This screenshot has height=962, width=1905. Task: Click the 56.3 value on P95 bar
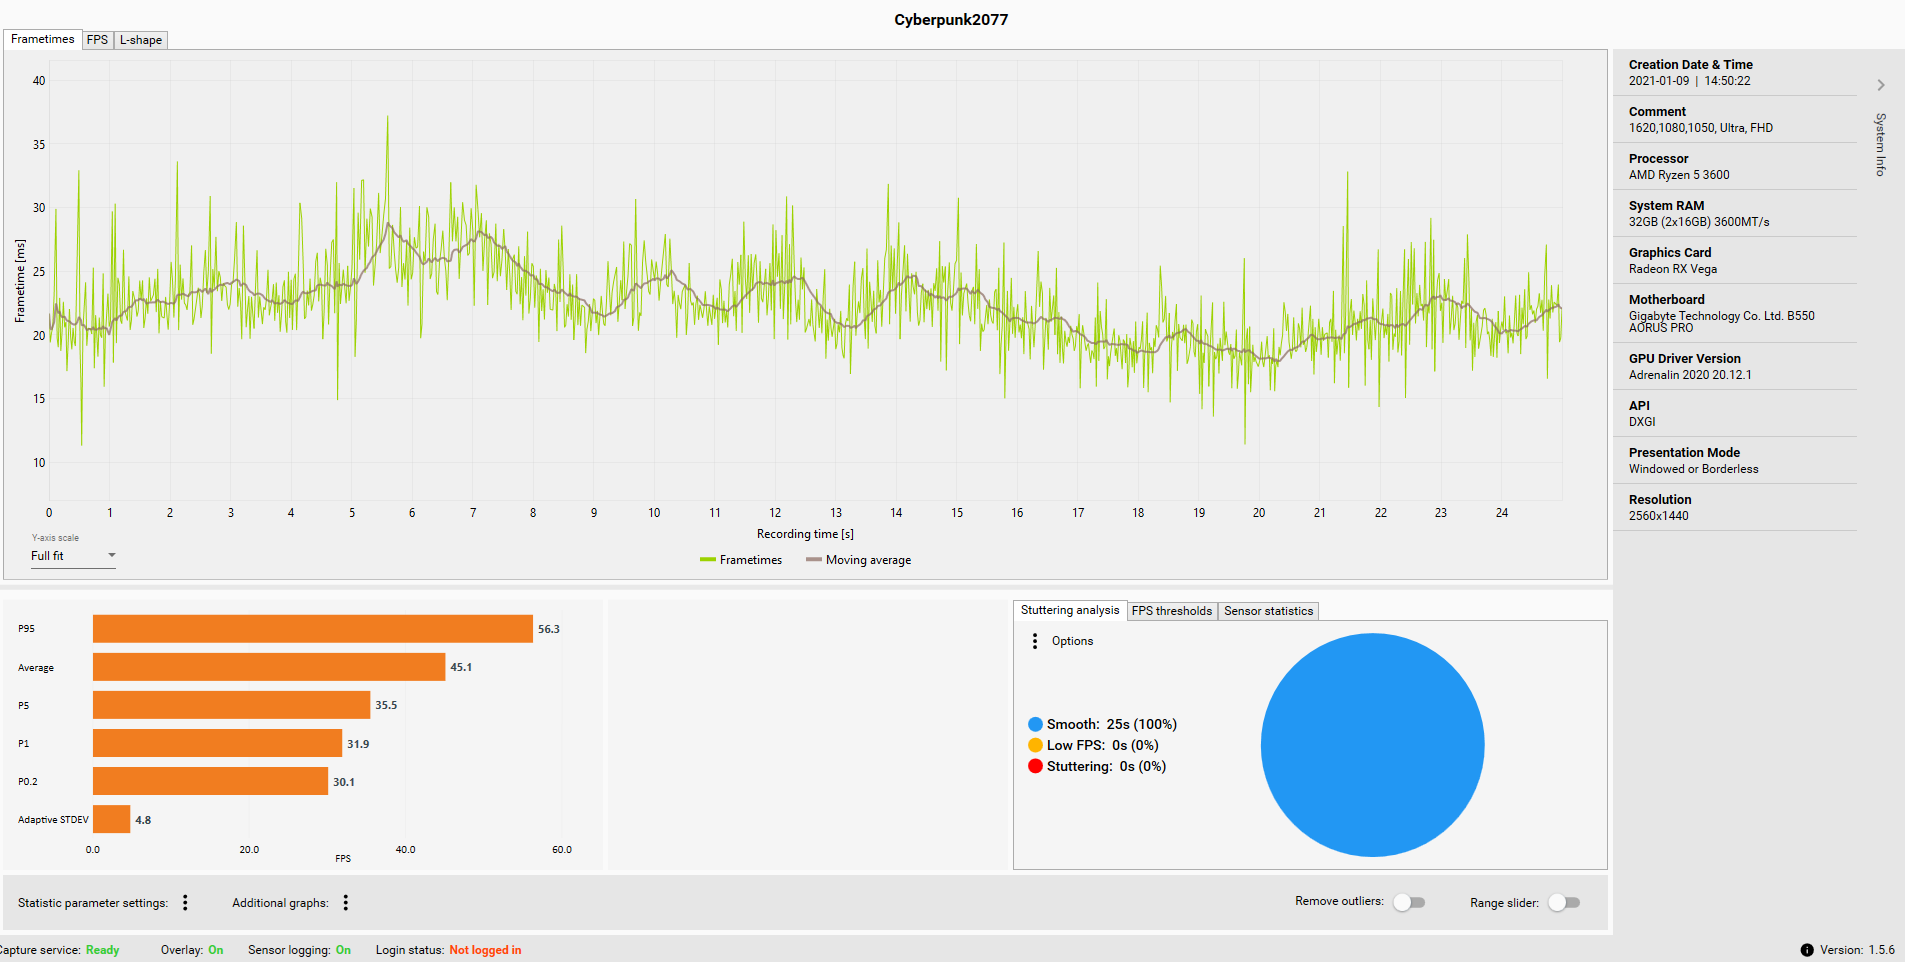[549, 629]
